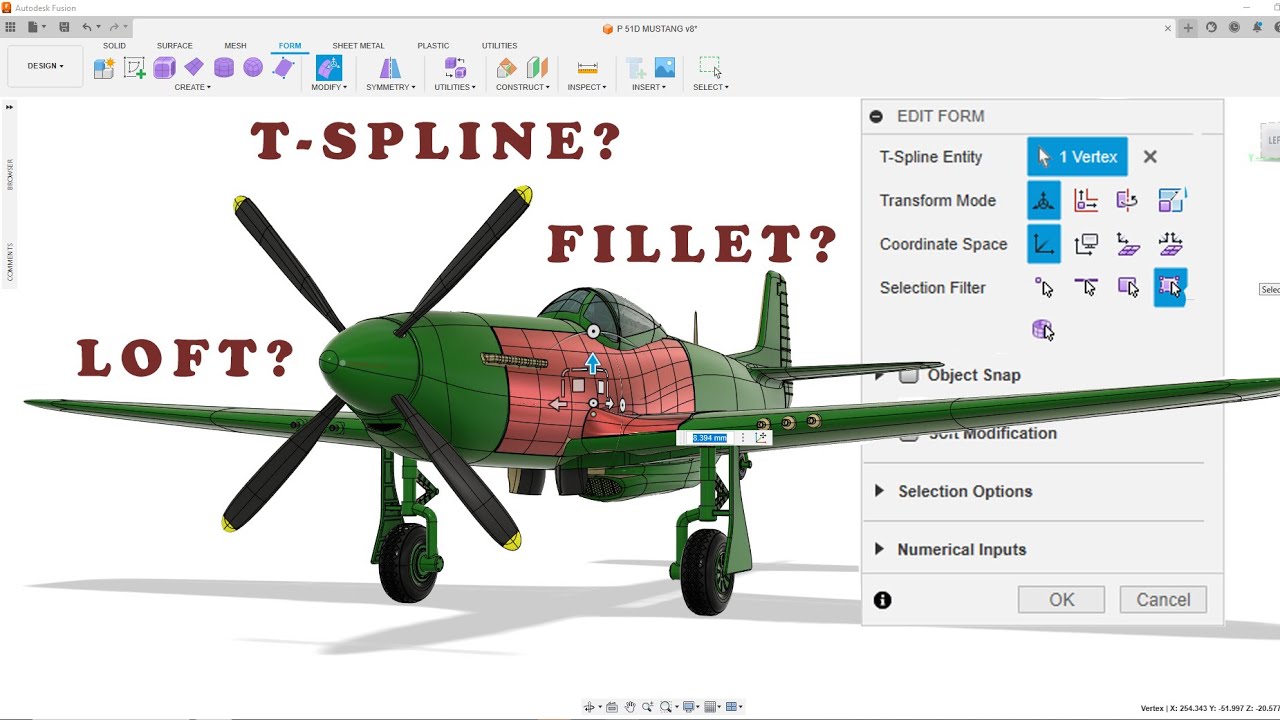The image size is (1280, 720).
Task: Expand the CONSTRUCT dropdown menu
Action: tap(523, 87)
